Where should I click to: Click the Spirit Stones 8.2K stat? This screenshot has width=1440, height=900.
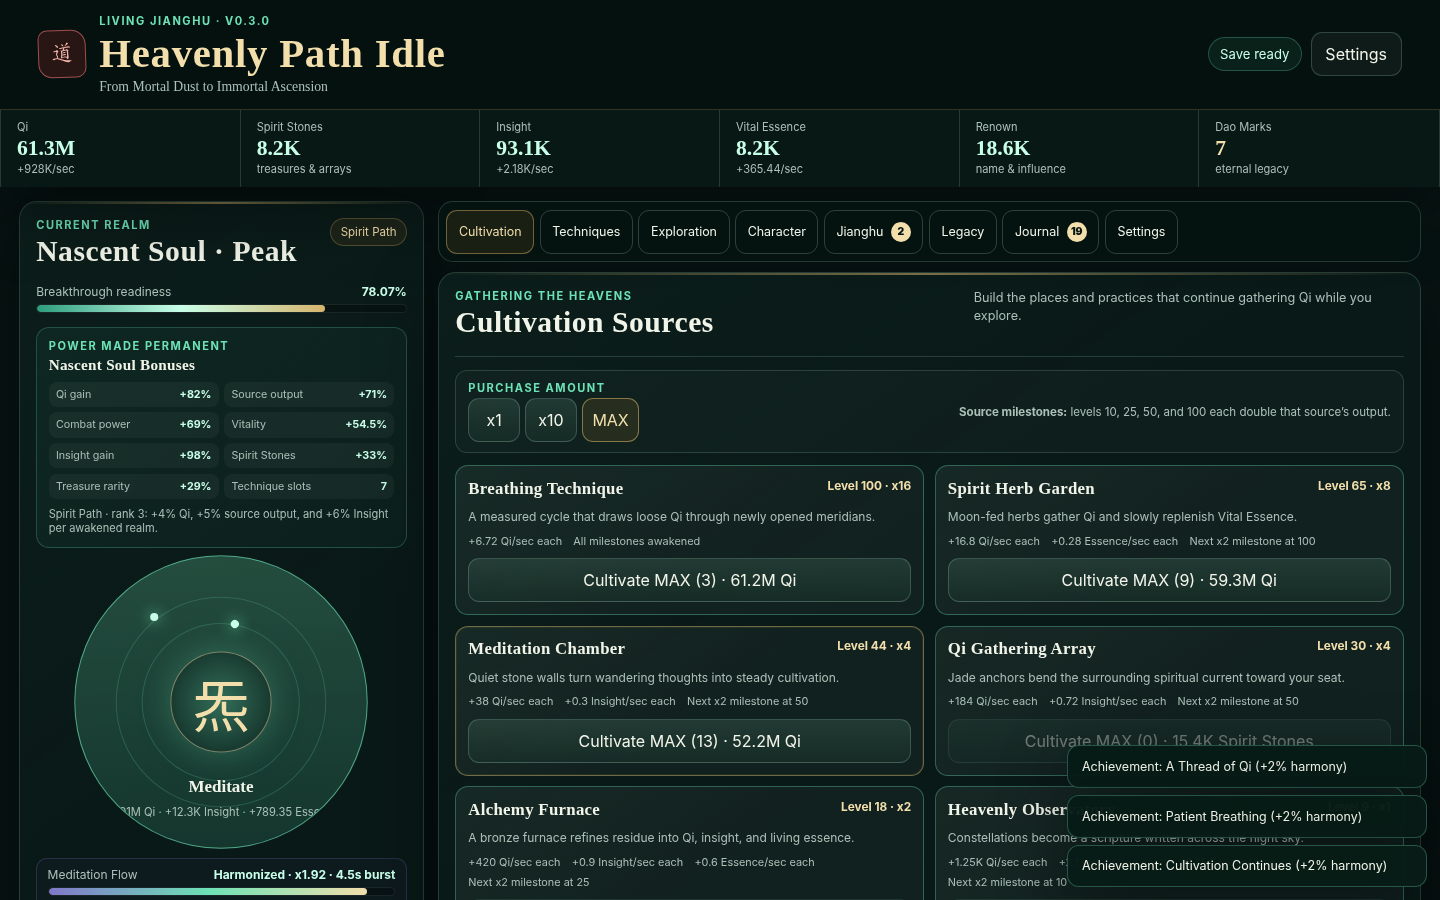click(360, 148)
